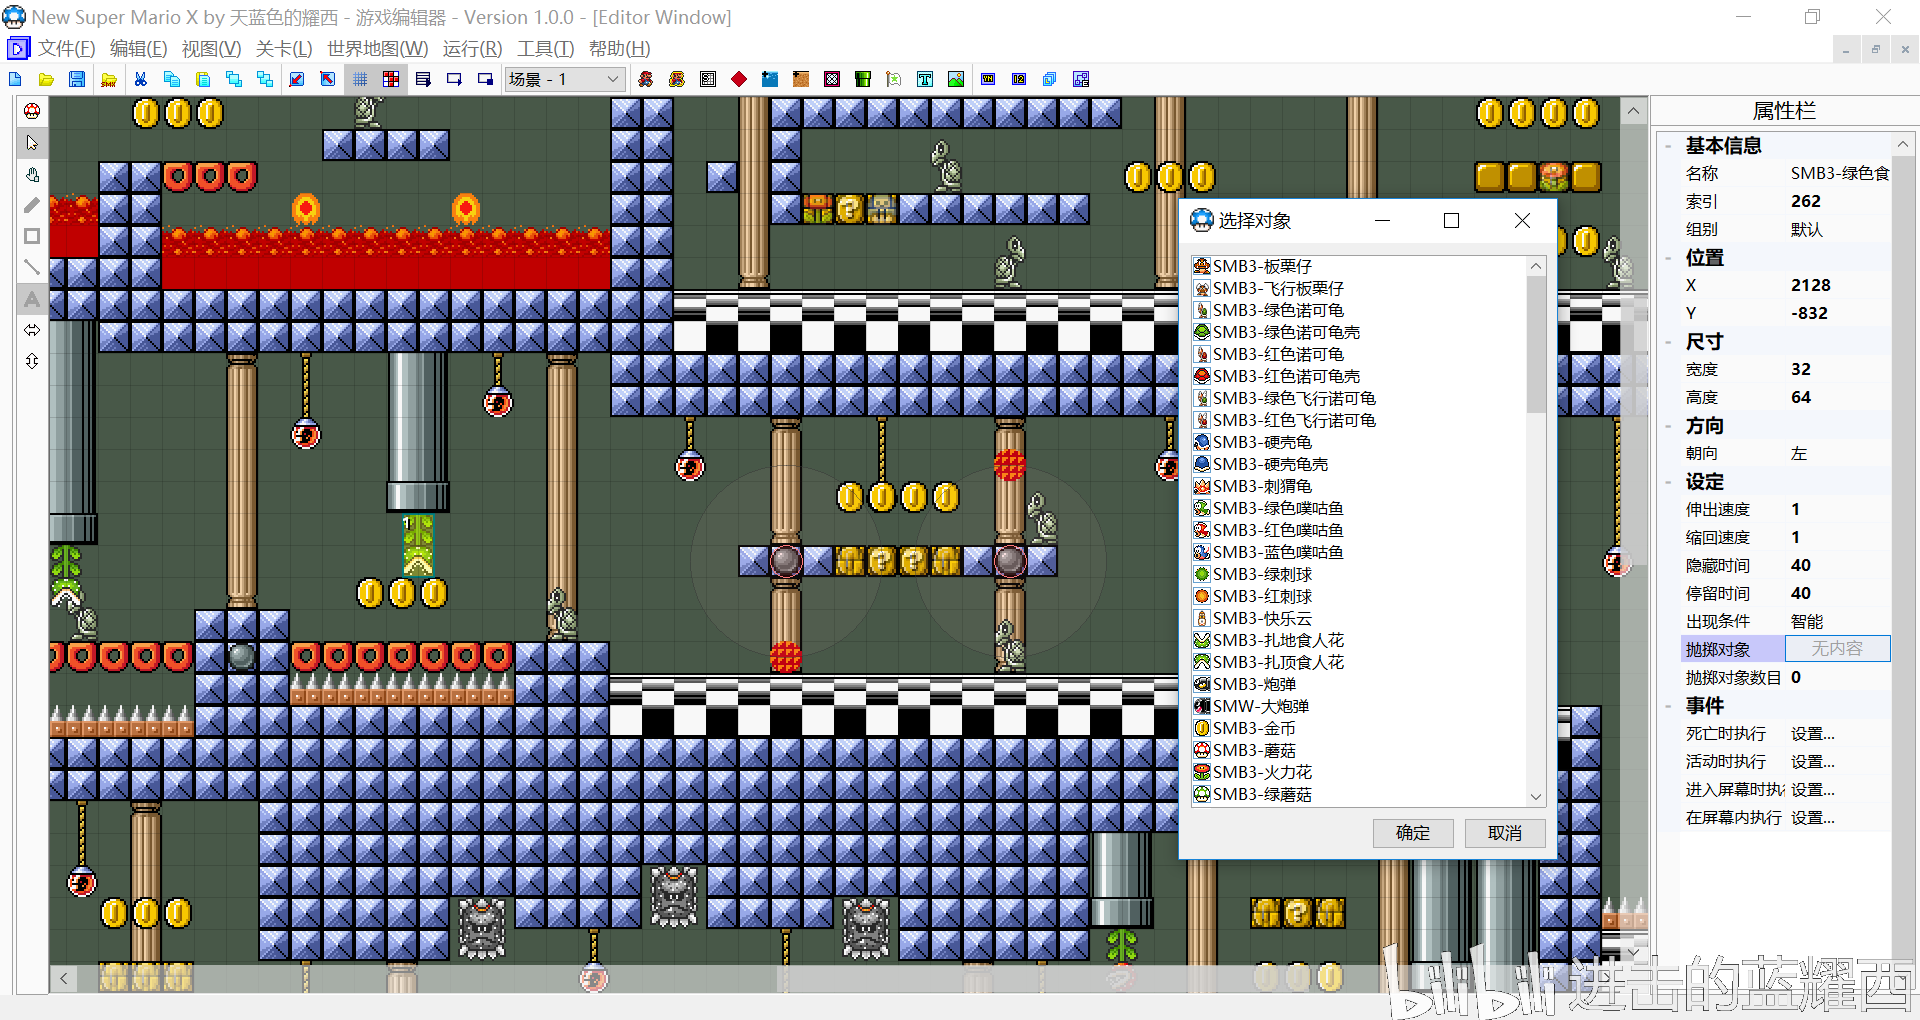Collapse the 位置 property group
Screen dimensions: 1920x1020
point(1668,258)
